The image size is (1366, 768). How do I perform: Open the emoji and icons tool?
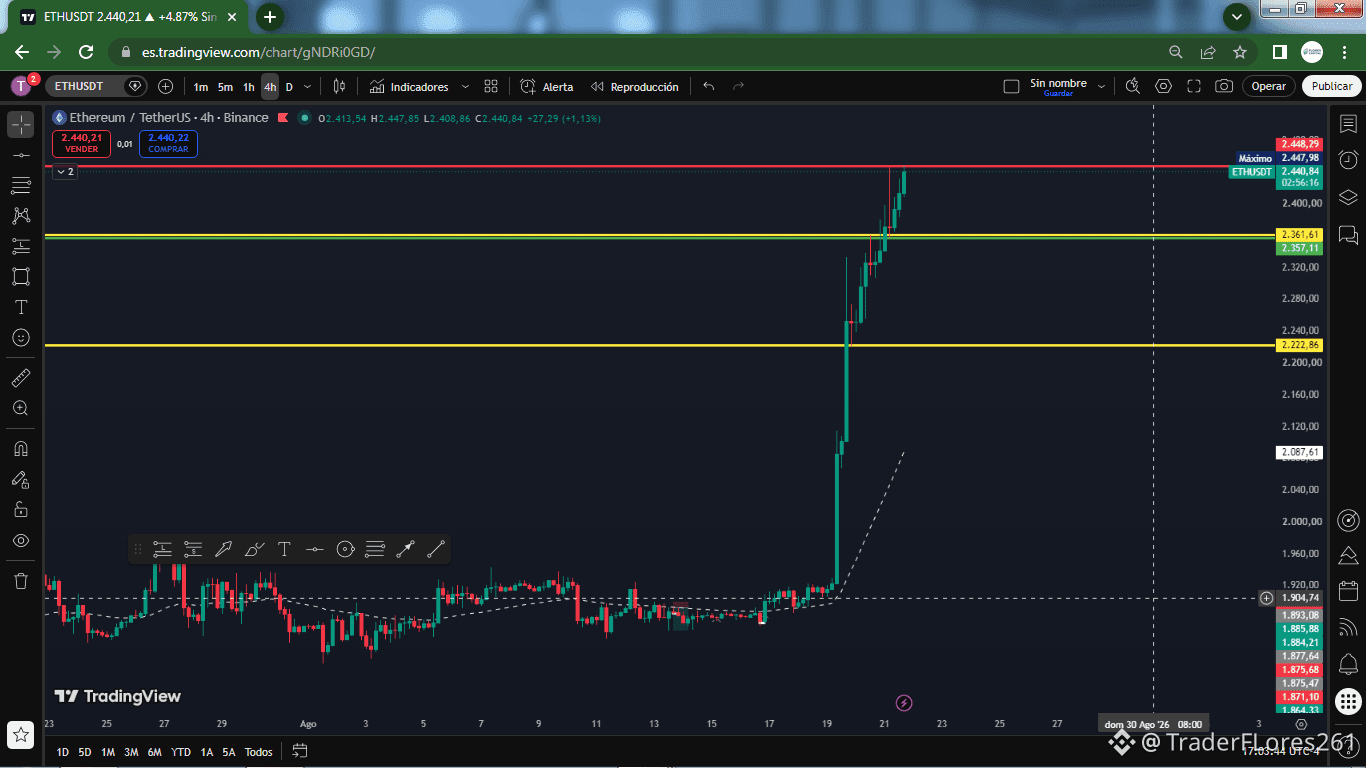pos(21,338)
